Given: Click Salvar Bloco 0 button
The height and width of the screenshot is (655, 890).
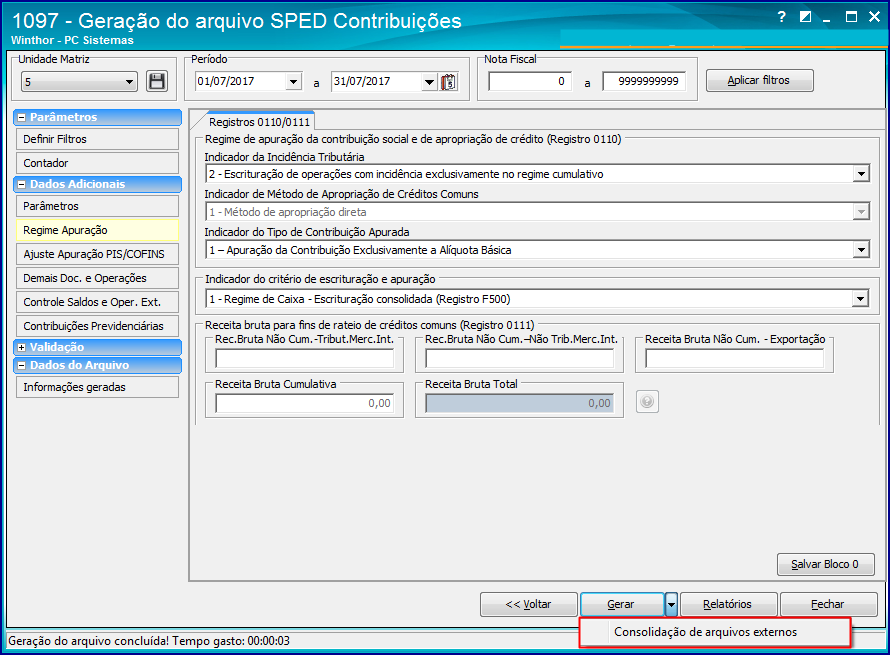Looking at the screenshot, I should [x=825, y=564].
